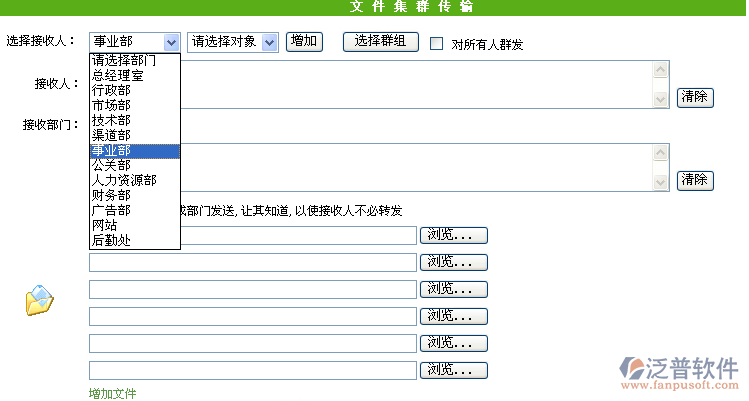Clear the 接收人 box with 清除
The image size is (749, 401).
click(695, 98)
